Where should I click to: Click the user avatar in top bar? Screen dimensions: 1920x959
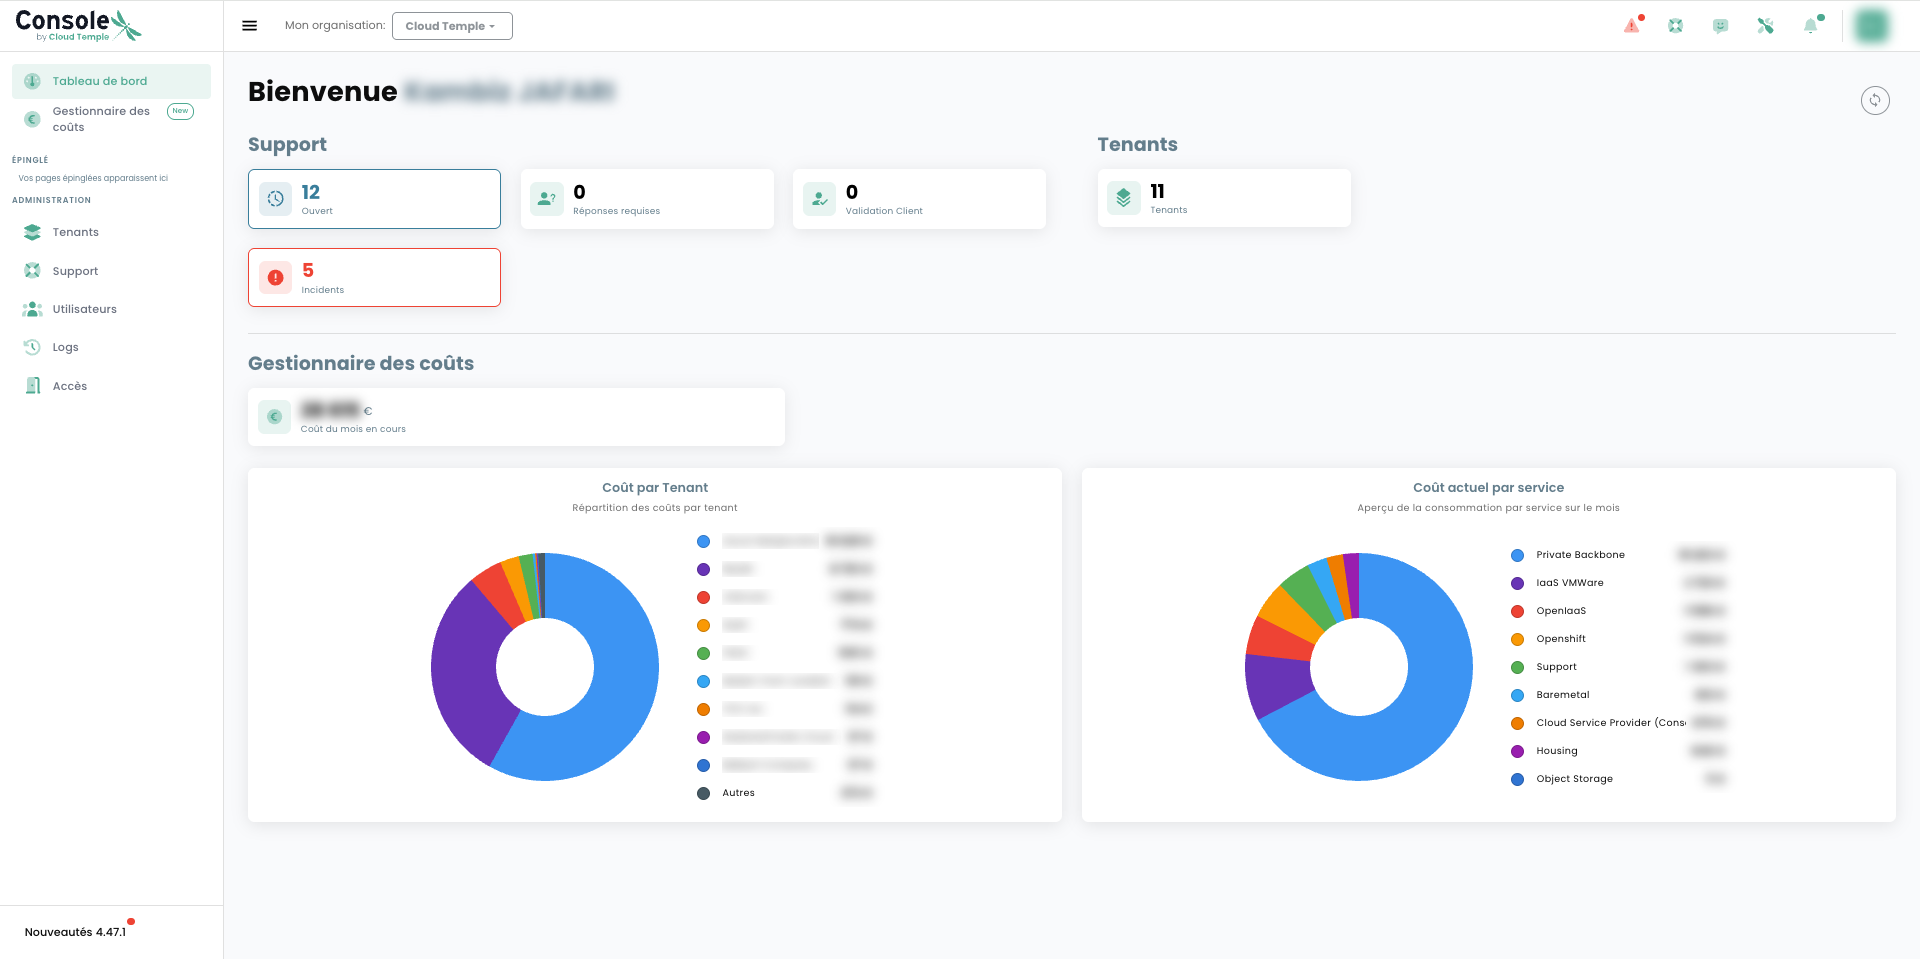(1872, 26)
